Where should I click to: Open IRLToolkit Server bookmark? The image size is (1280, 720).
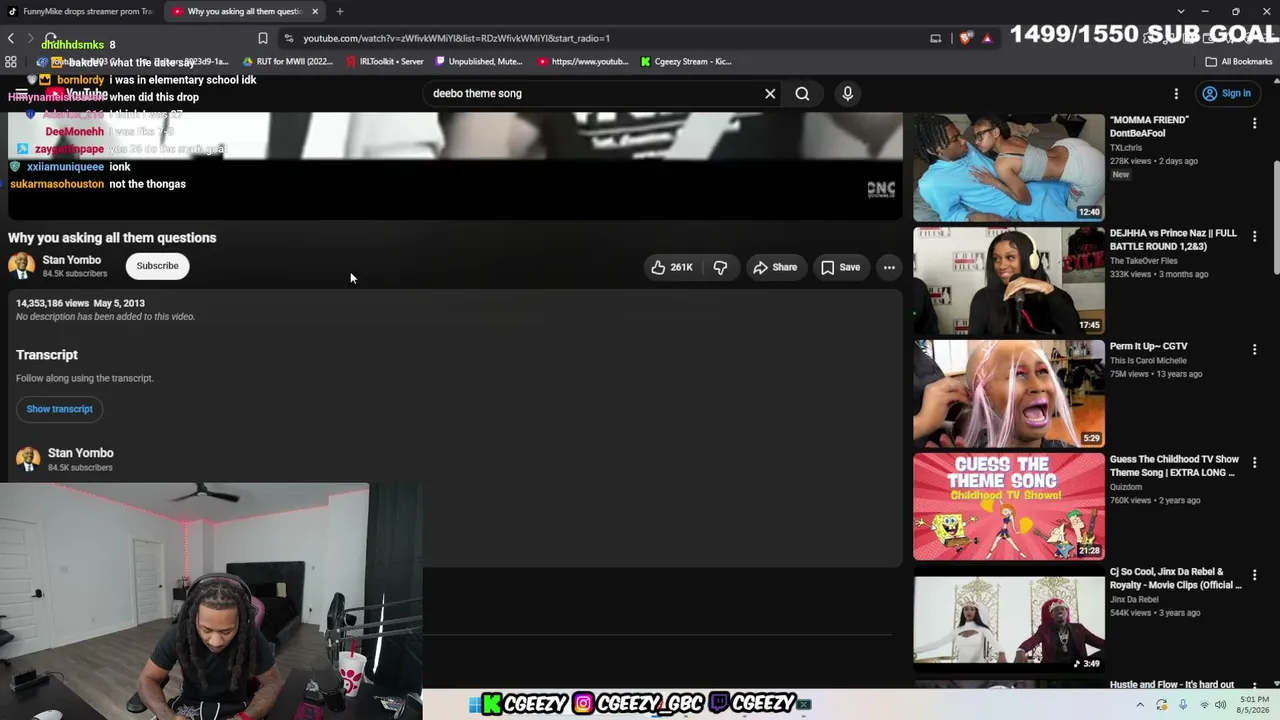(x=385, y=61)
